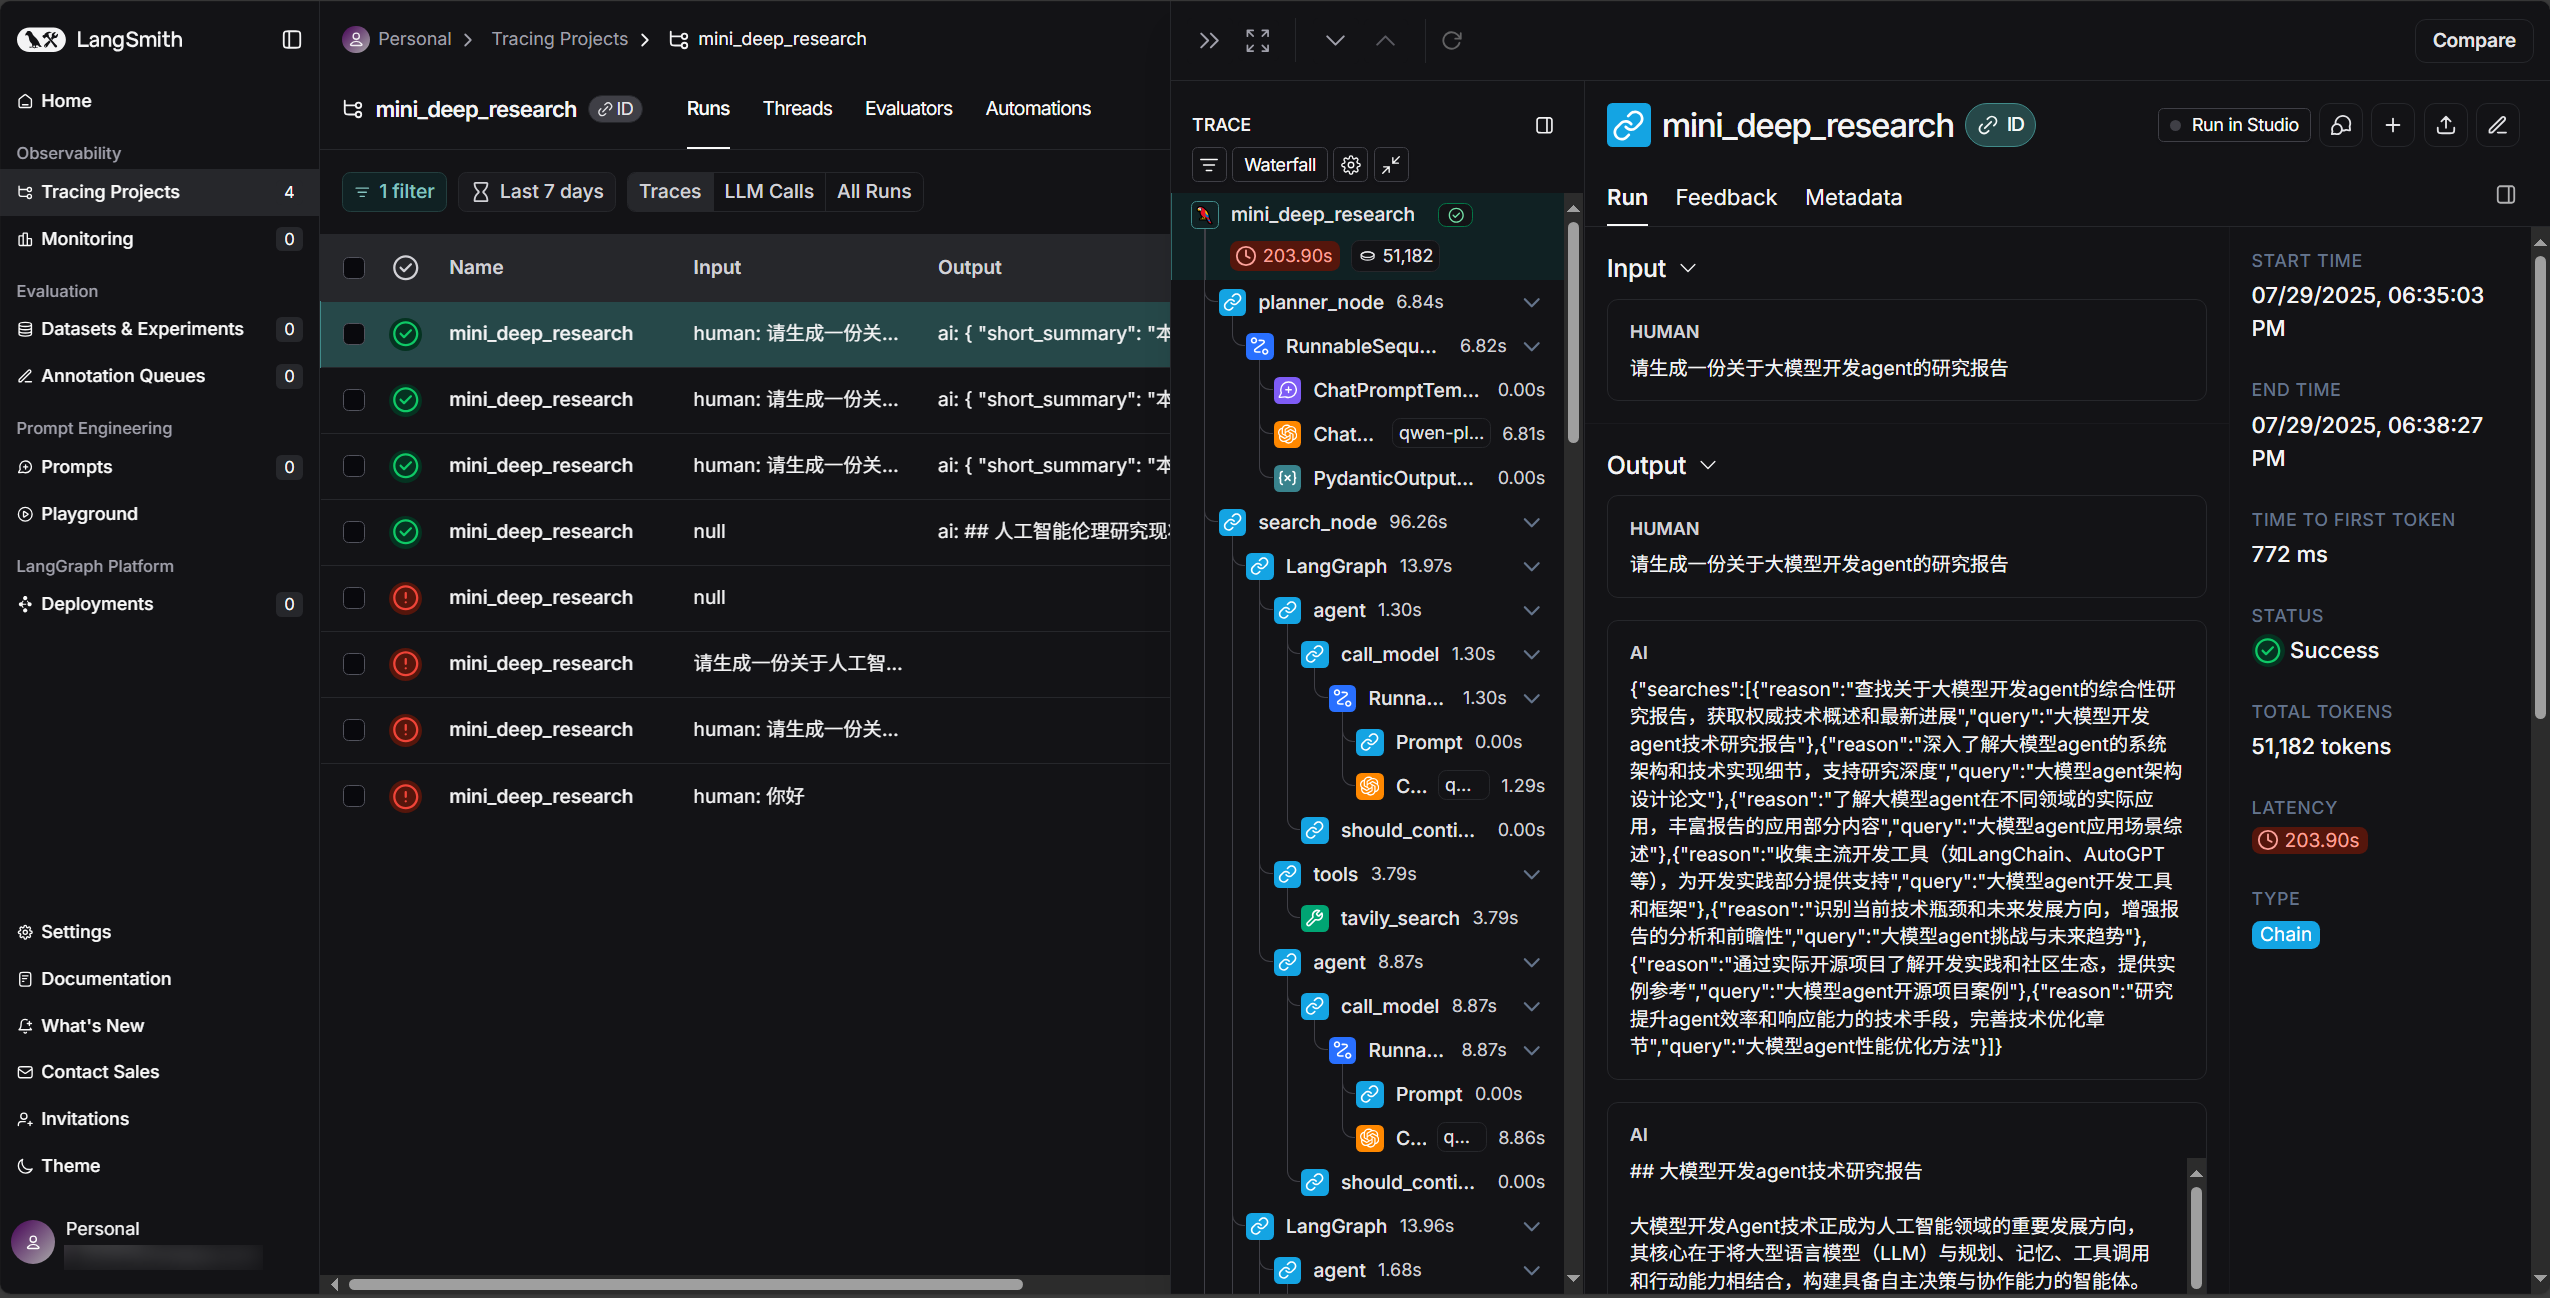
Task: Copy project ID badge next to mini_deep_research
Action: tap(615, 109)
